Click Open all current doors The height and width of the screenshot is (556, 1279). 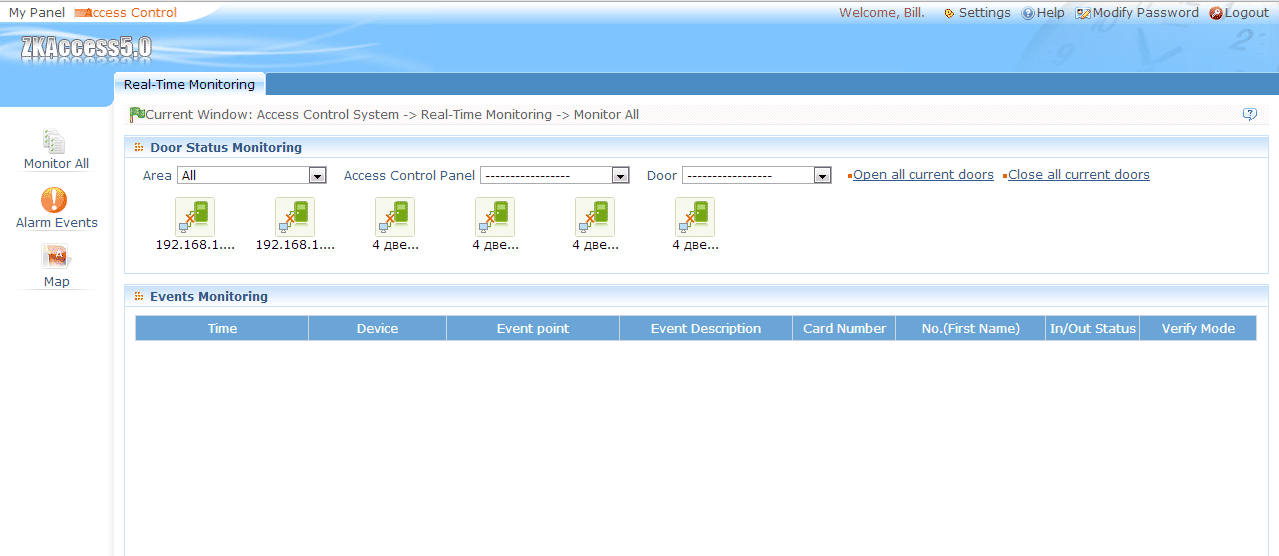coord(923,175)
